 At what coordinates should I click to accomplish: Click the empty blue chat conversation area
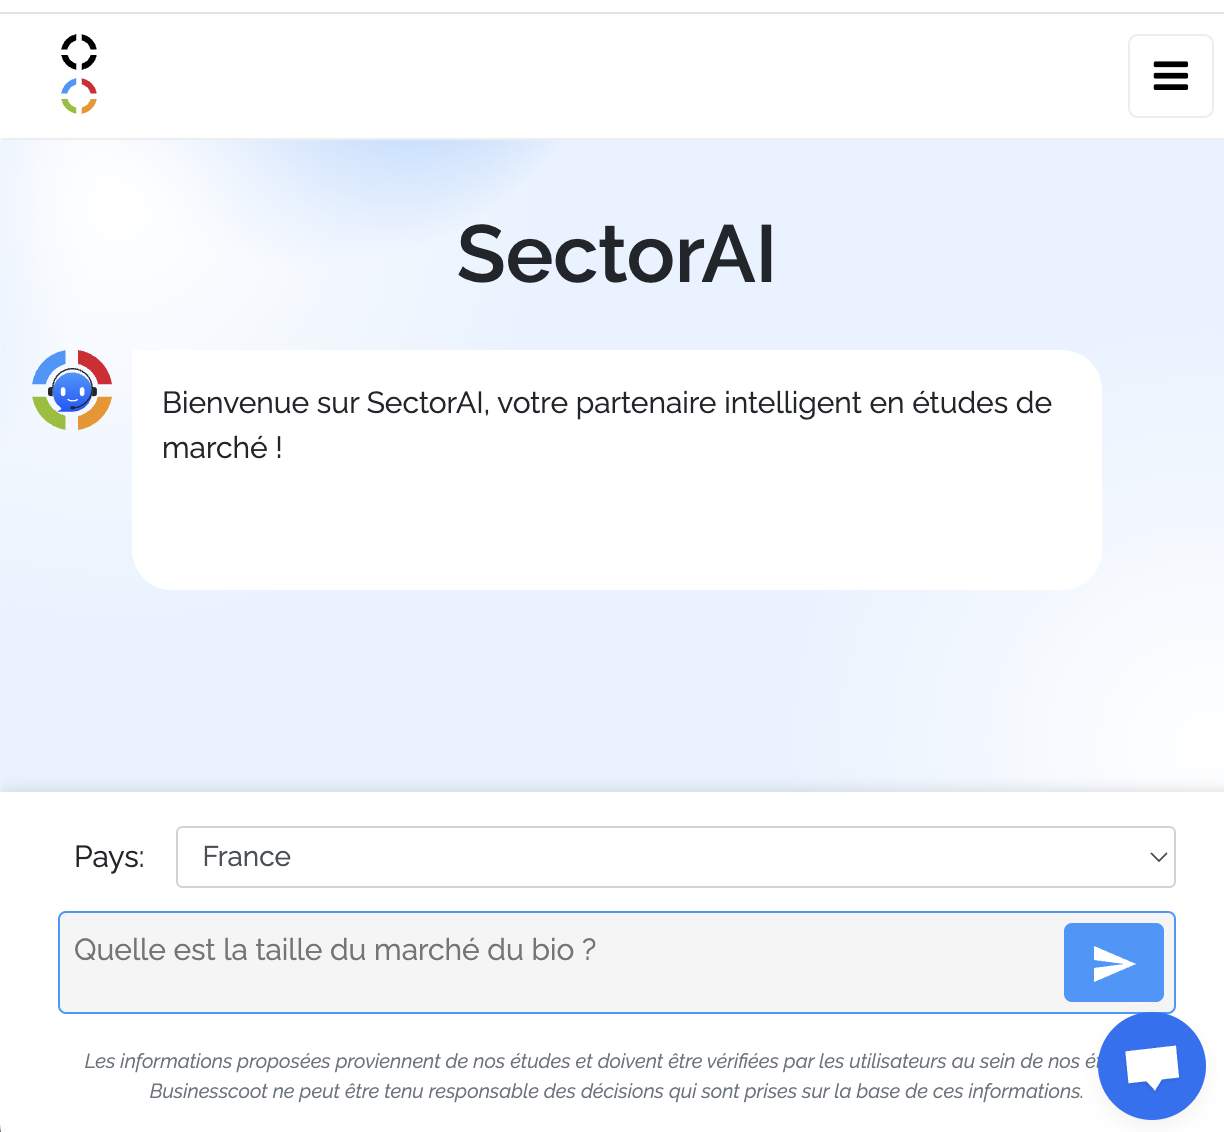tap(612, 690)
